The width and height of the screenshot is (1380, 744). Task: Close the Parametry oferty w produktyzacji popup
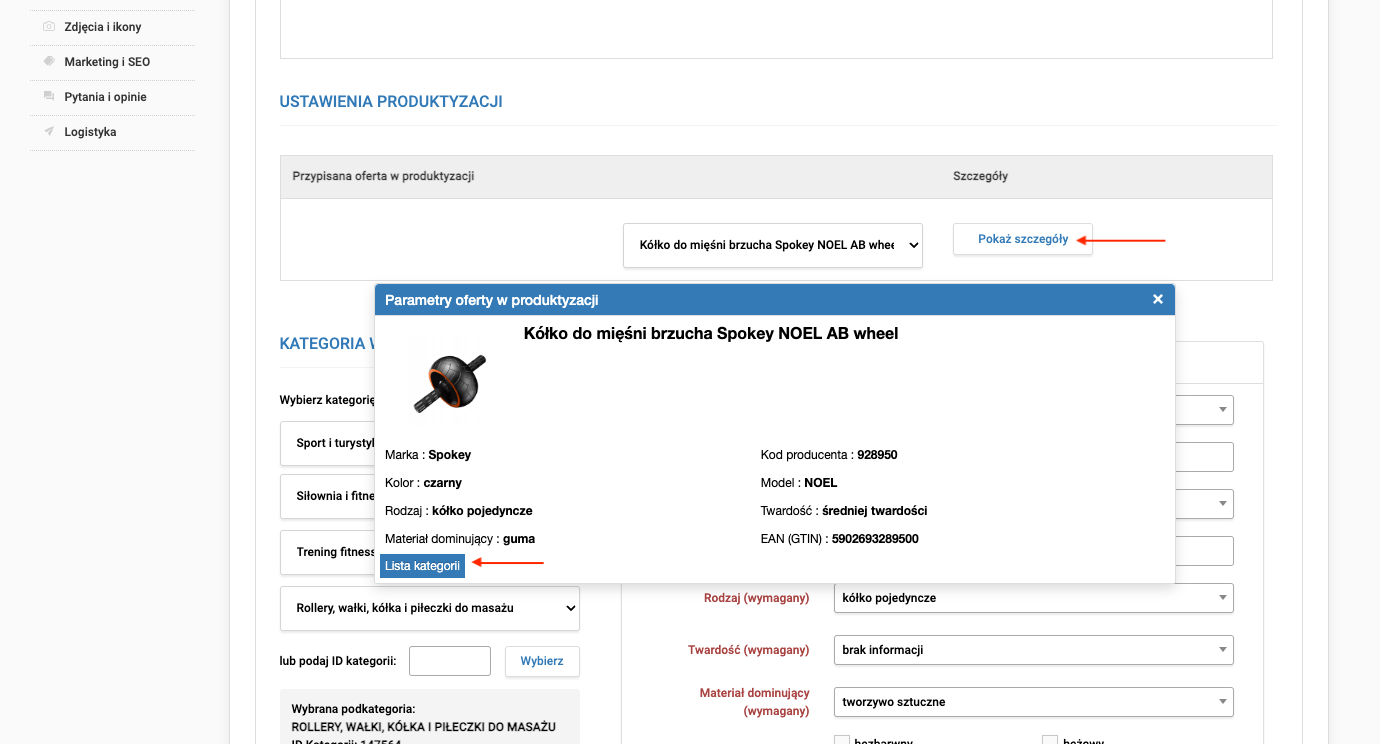1158,299
